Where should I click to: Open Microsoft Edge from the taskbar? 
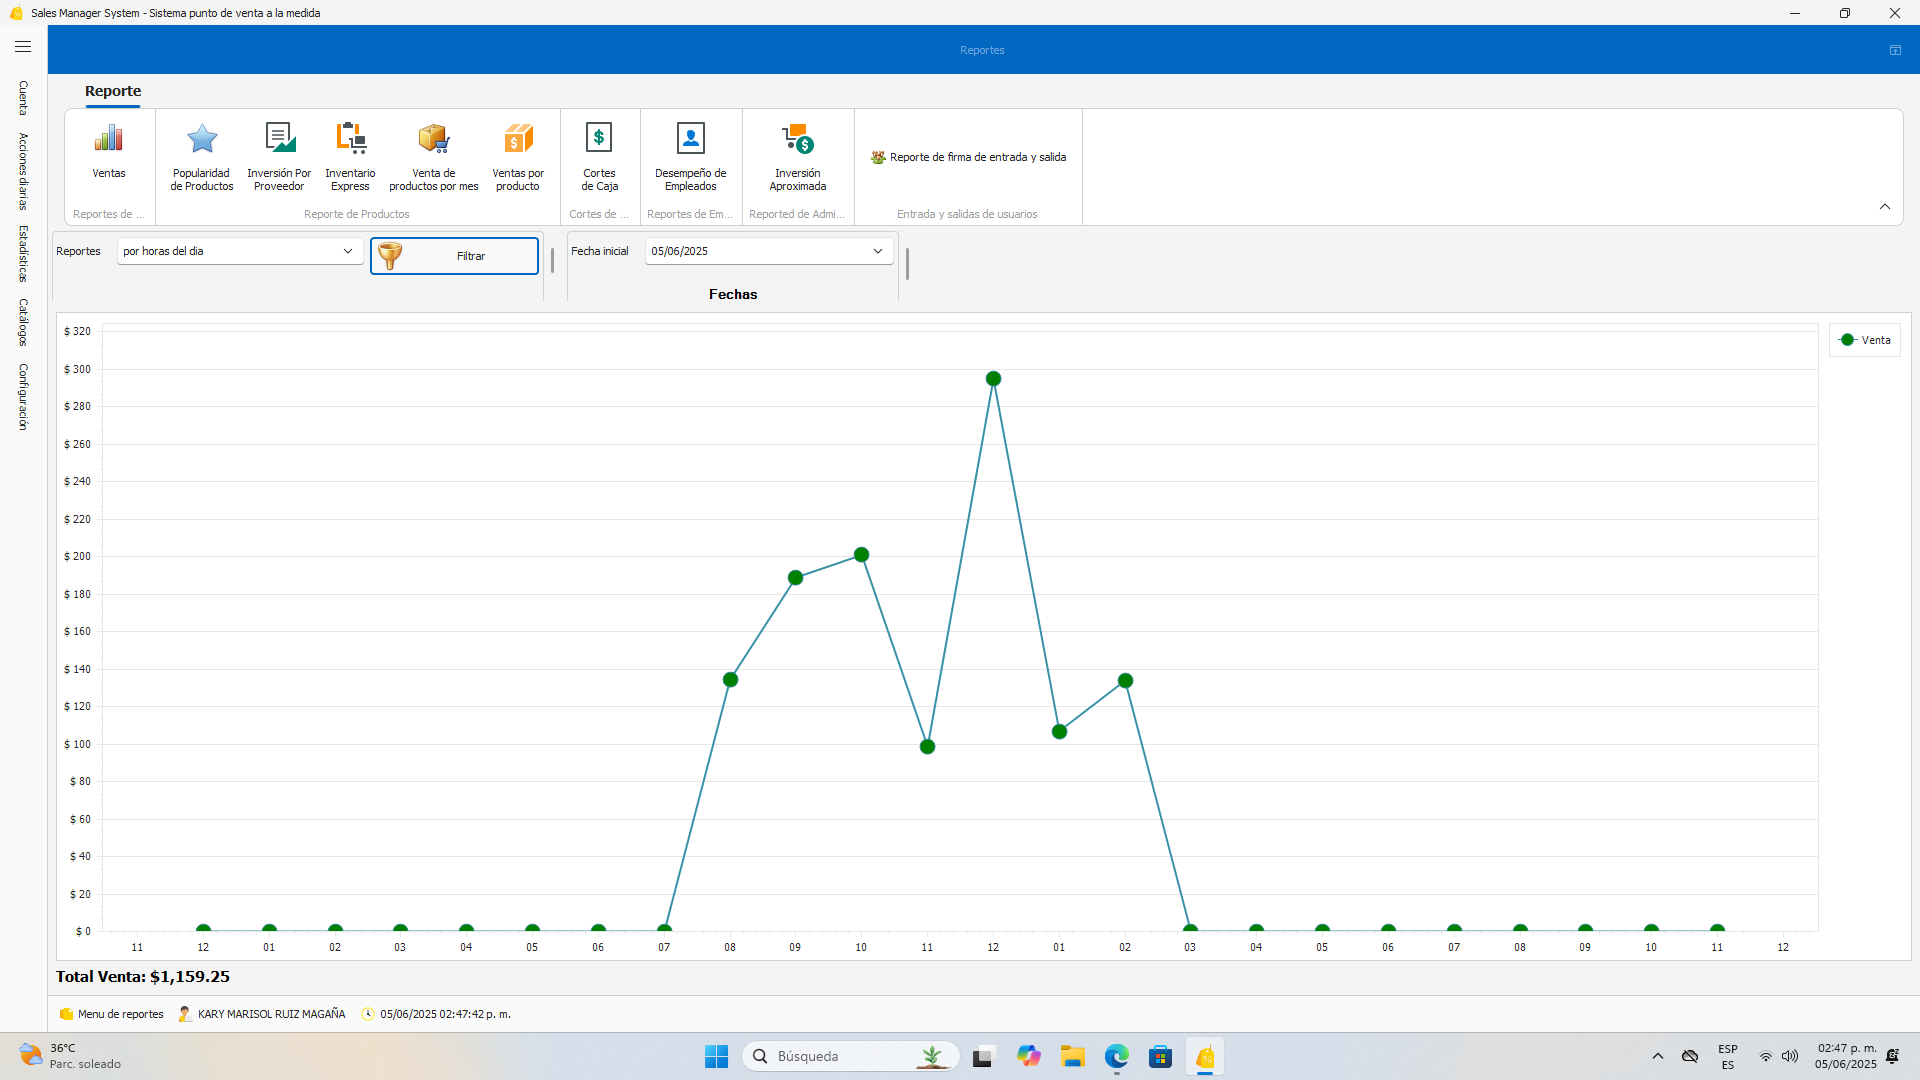[1116, 1057]
